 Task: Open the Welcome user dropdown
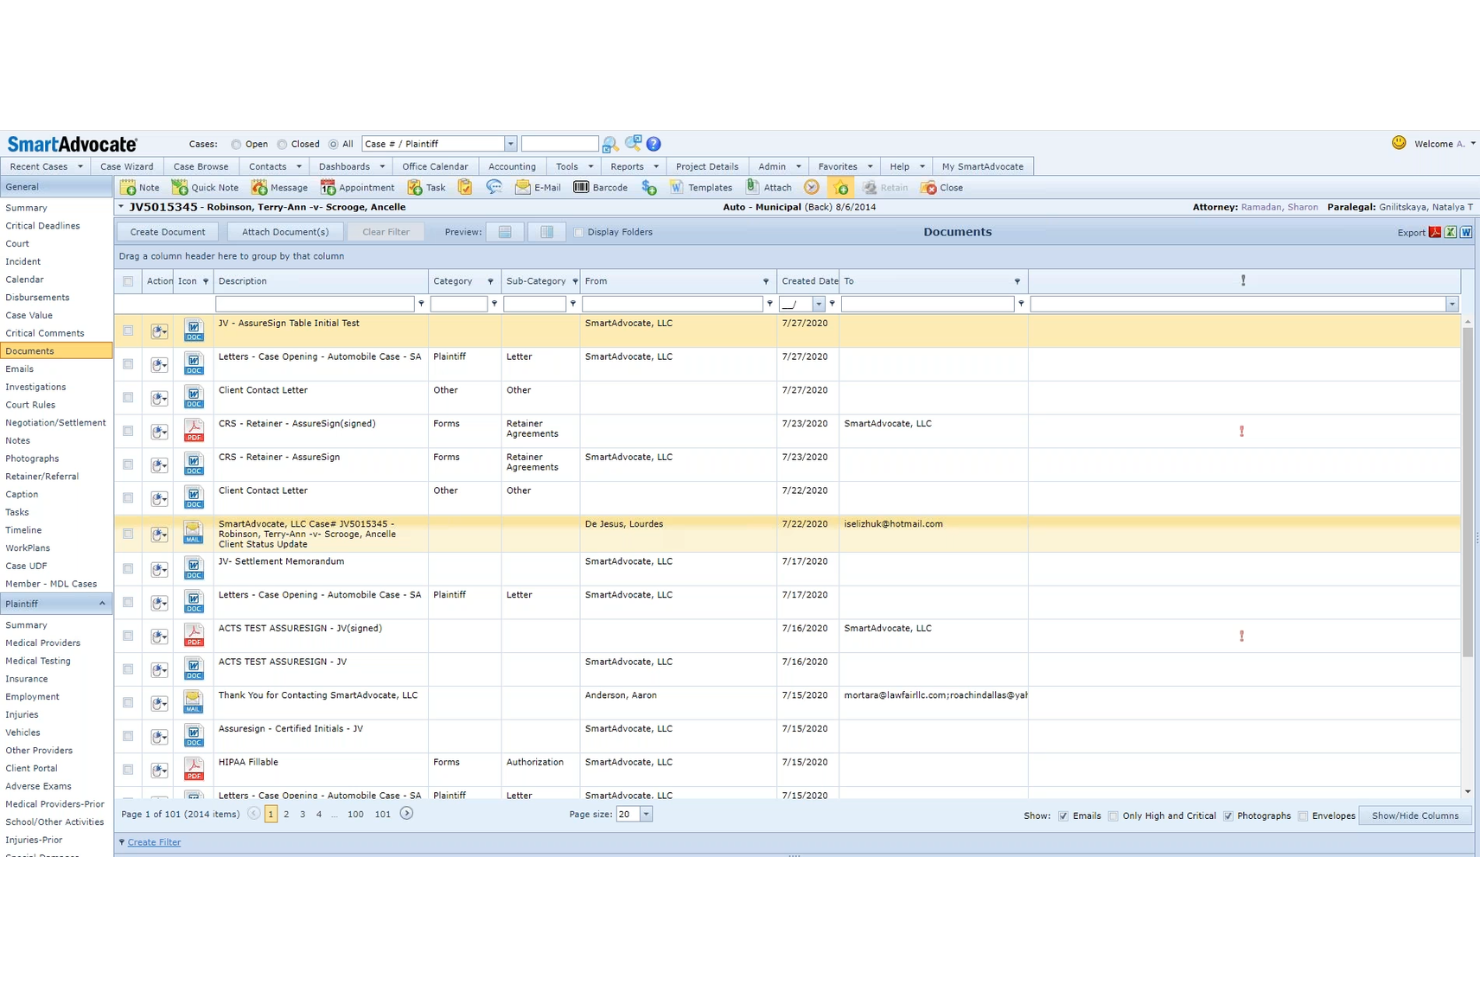[x=1473, y=144]
